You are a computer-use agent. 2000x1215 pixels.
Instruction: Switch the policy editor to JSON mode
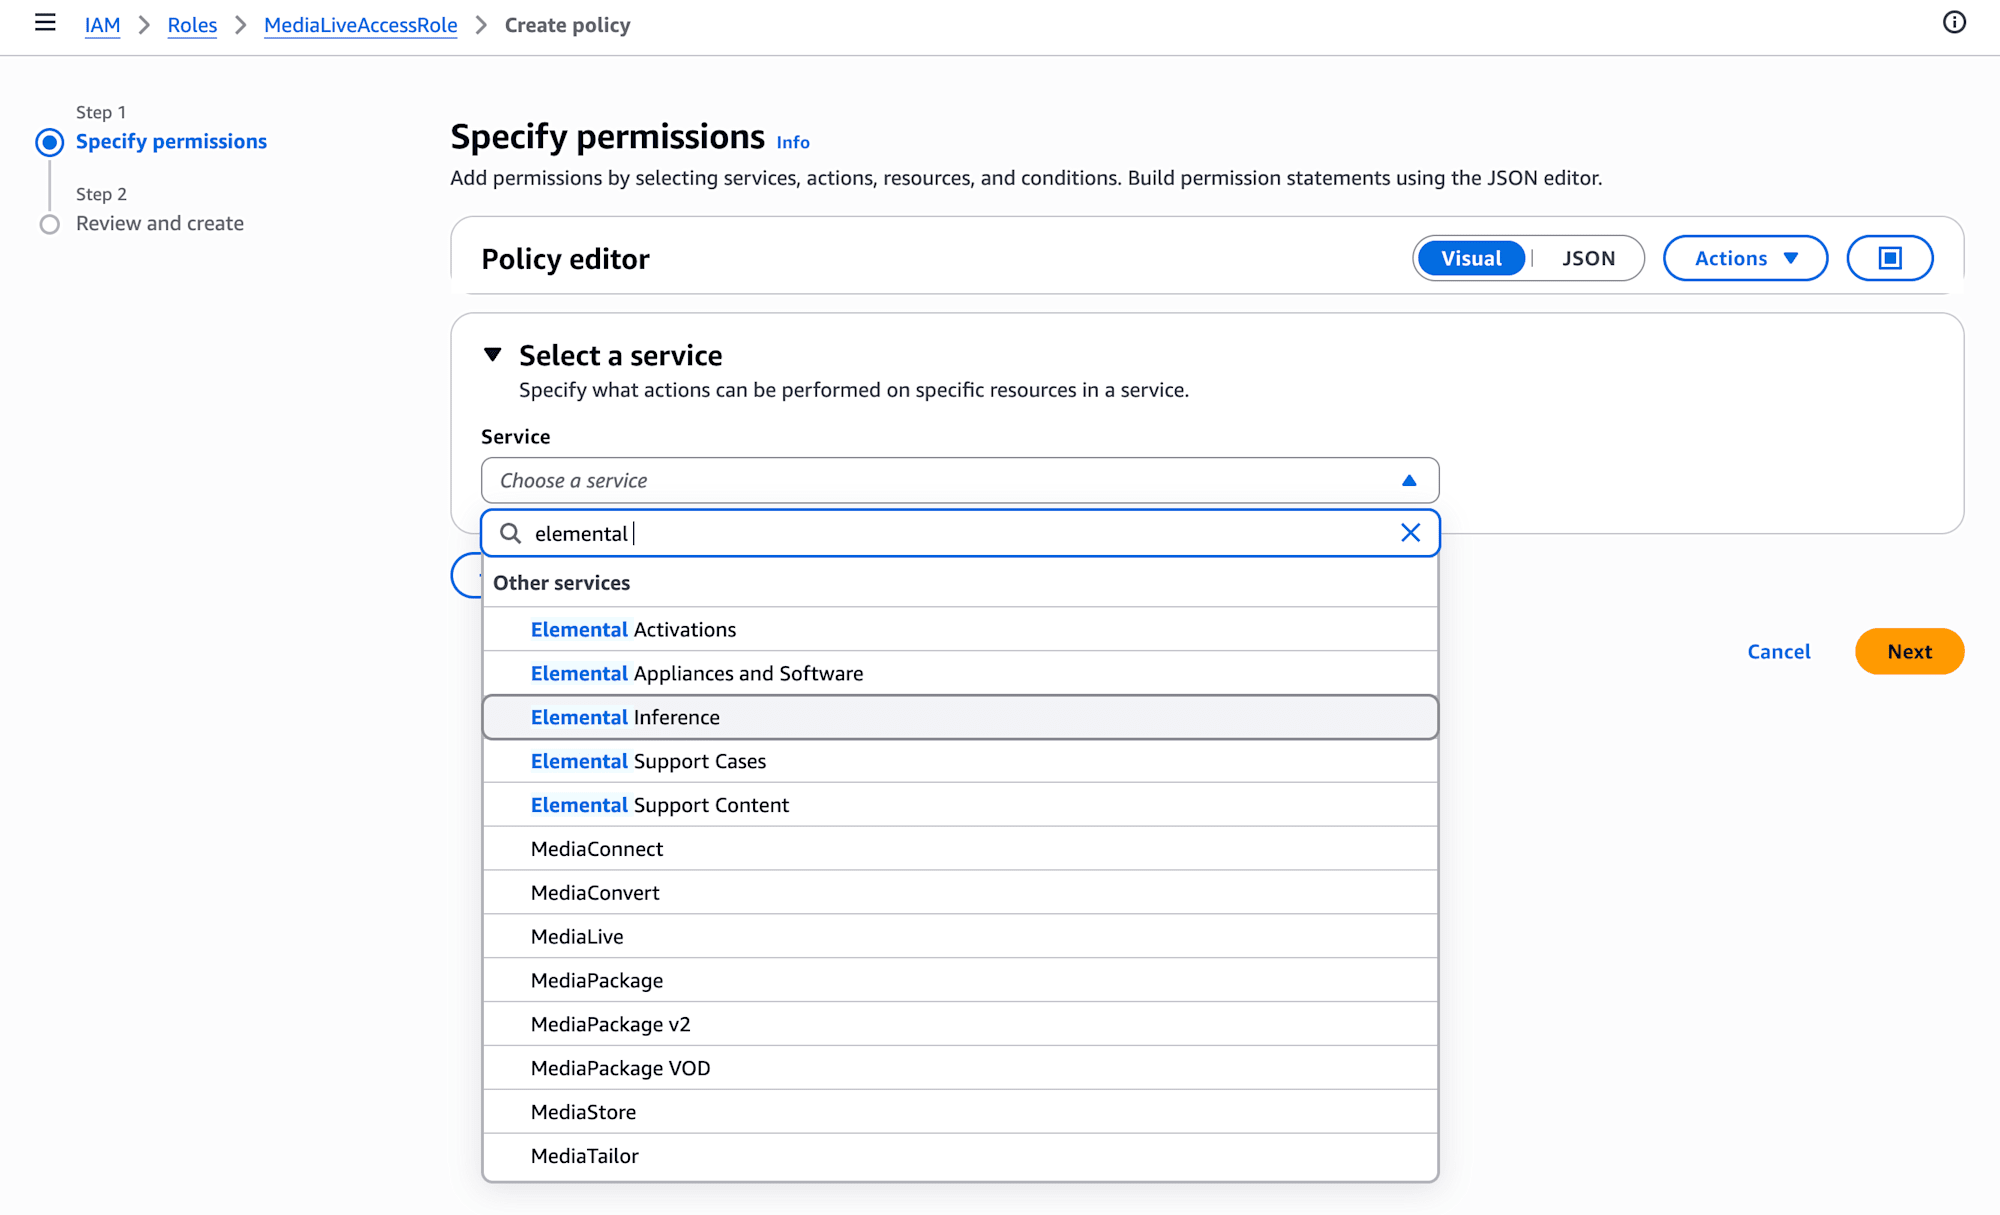(x=1588, y=258)
